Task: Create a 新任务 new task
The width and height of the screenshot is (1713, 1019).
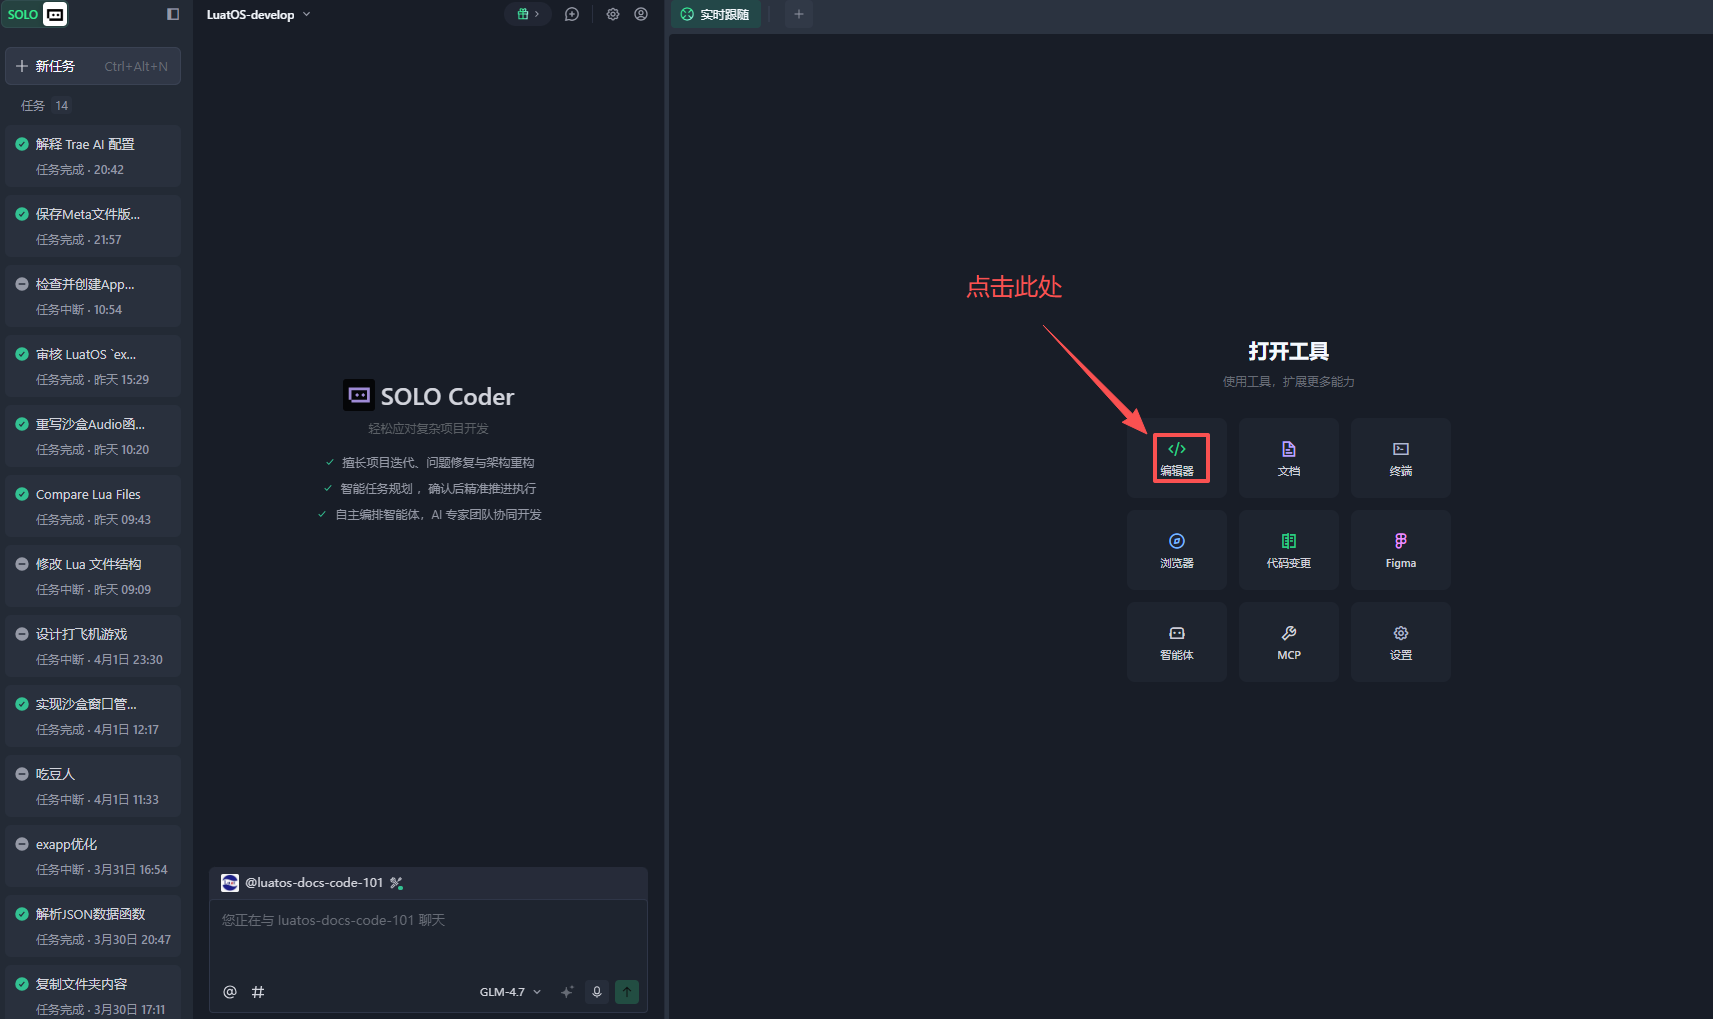Action: (x=93, y=66)
